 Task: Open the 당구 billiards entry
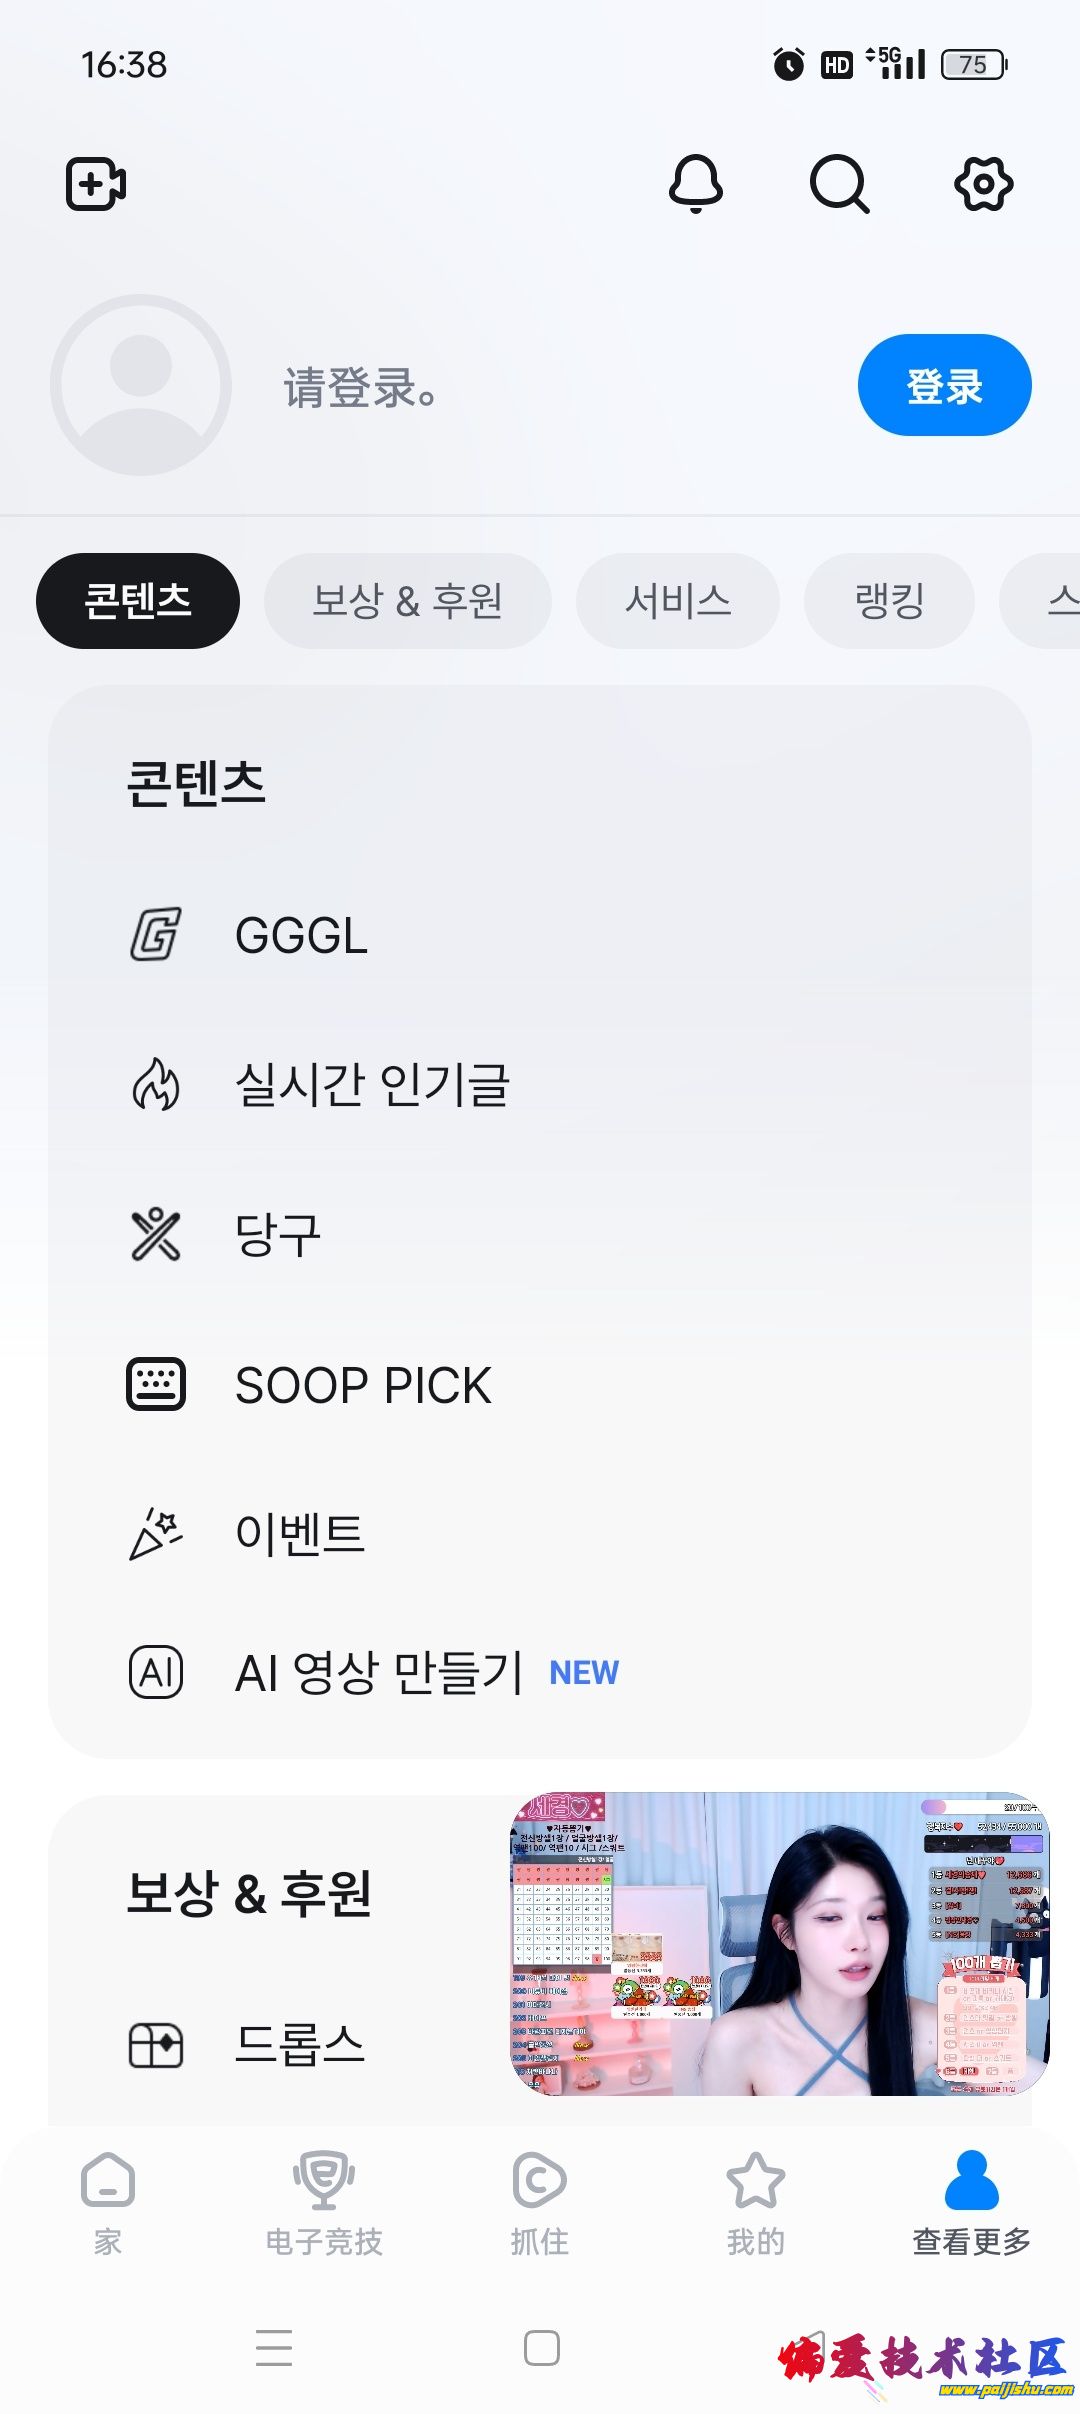tap(277, 1236)
